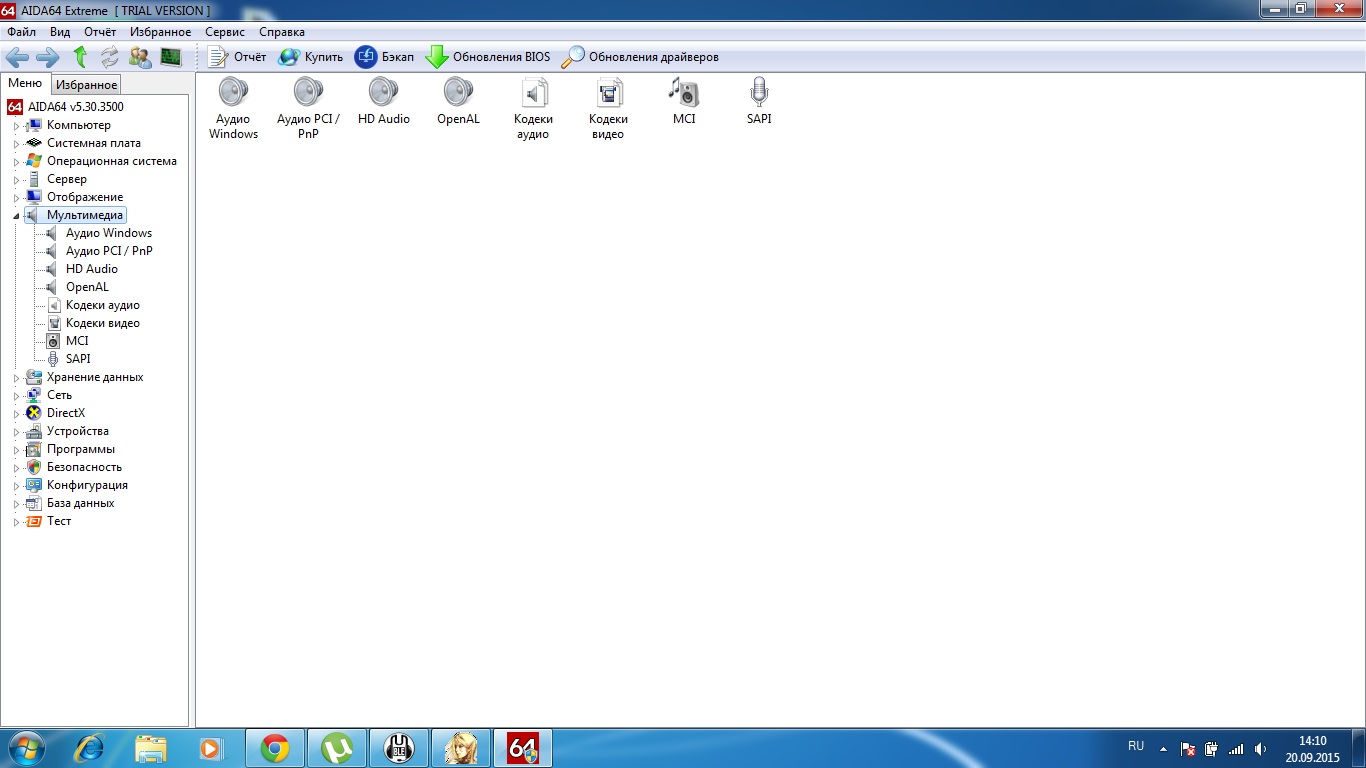Select Конфигурация in the tree

point(87,485)
